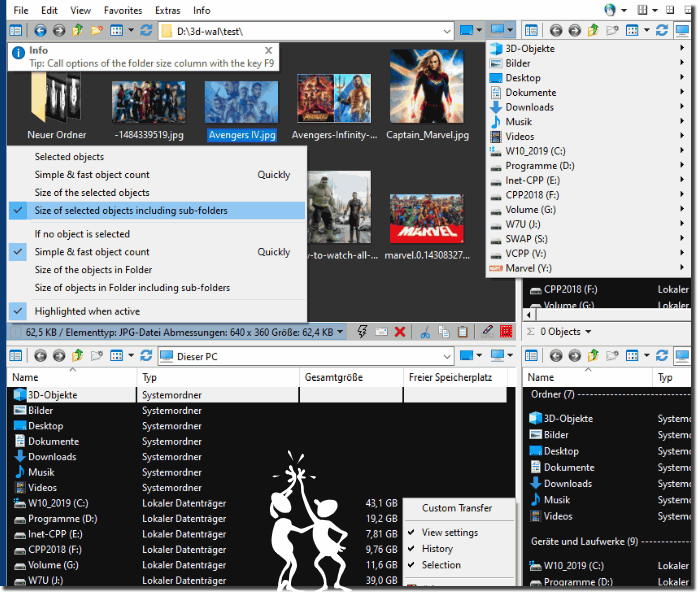The image size is (698, 593).
Task: Click the red grid icon in status bar
Action: (x=506, y=332)
